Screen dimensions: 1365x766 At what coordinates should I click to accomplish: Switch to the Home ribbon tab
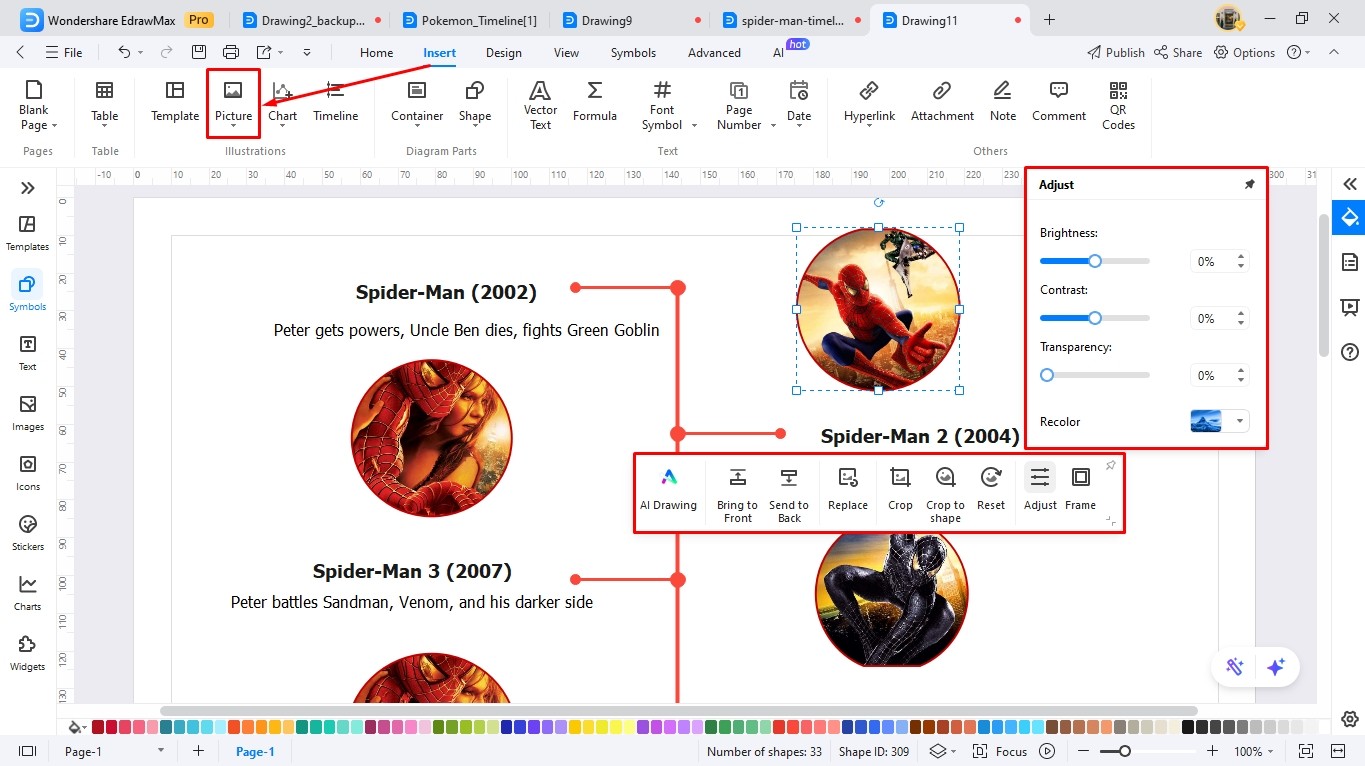(376, 53)
